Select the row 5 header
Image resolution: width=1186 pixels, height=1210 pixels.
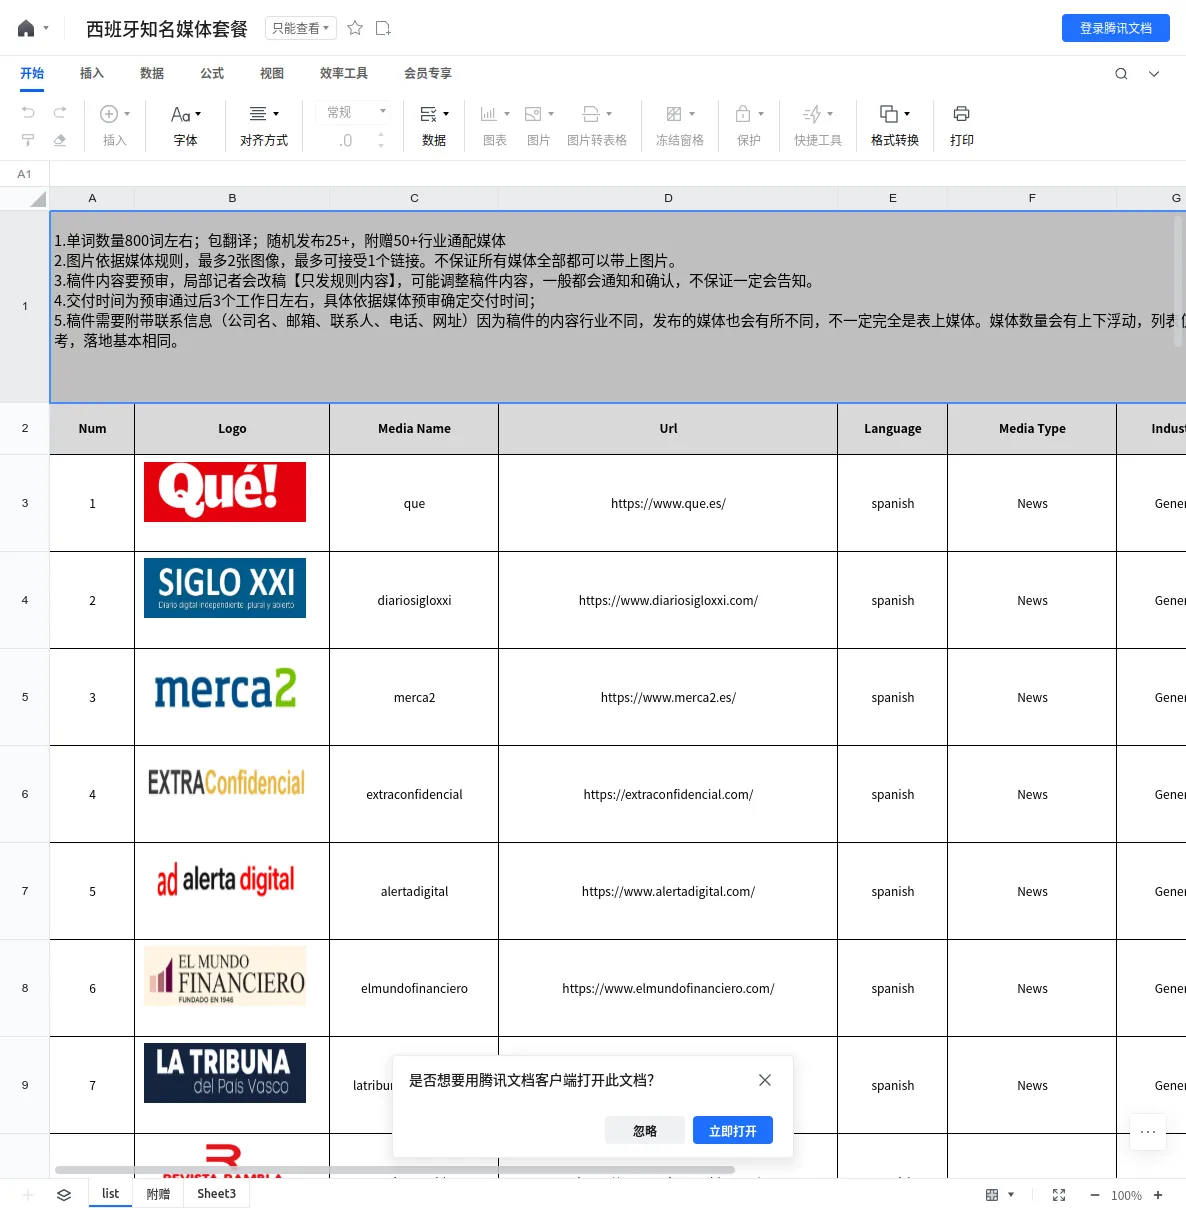point(25,697)
